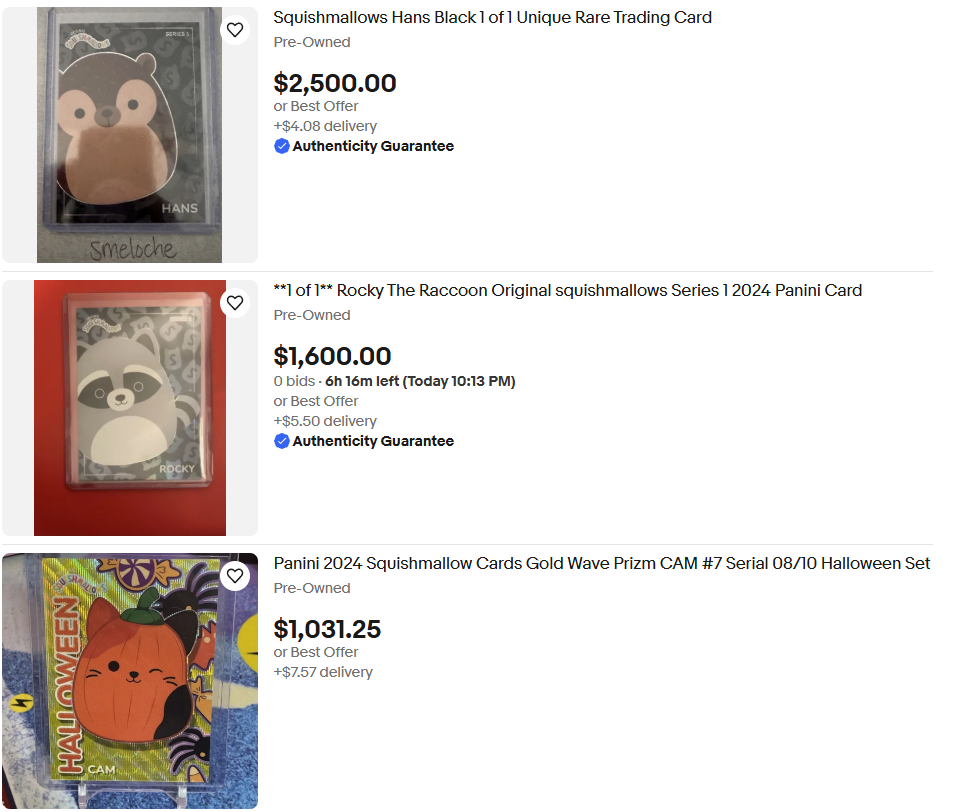Open the Rocky raccoon card thumbnail image
Viewport: 970px width, 812px height.
point(130,408)
